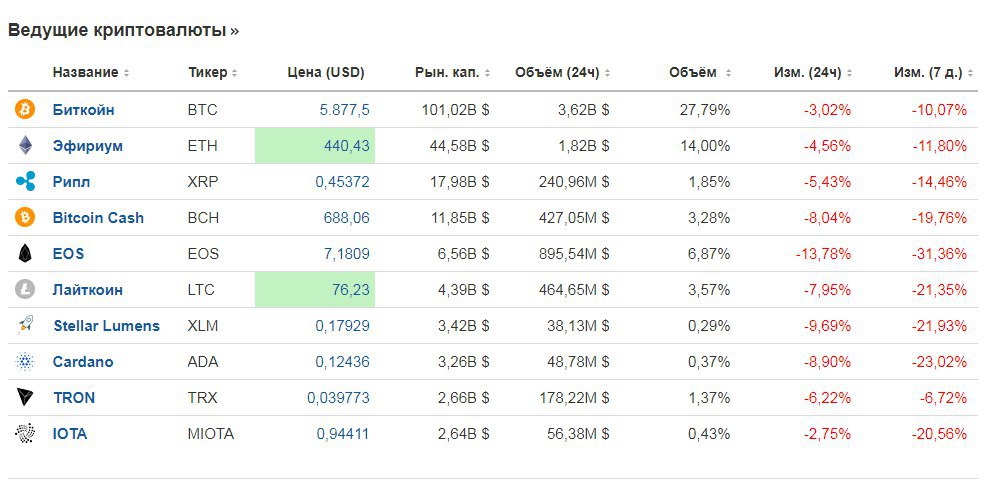Sort by Объём percentage column
This screenshot has width=990, height=479.
pos(700,73)
